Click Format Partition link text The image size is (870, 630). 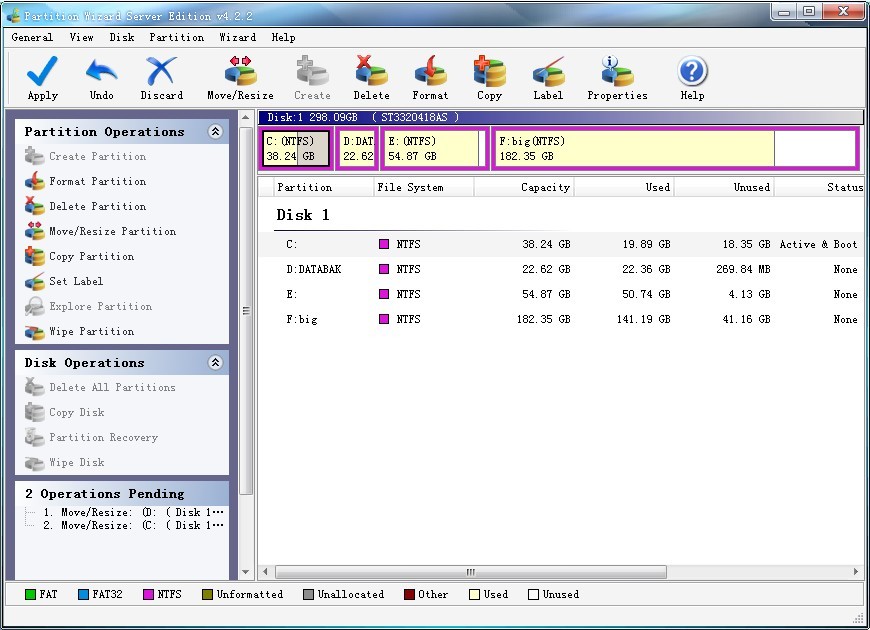click(x=98, y=181)
